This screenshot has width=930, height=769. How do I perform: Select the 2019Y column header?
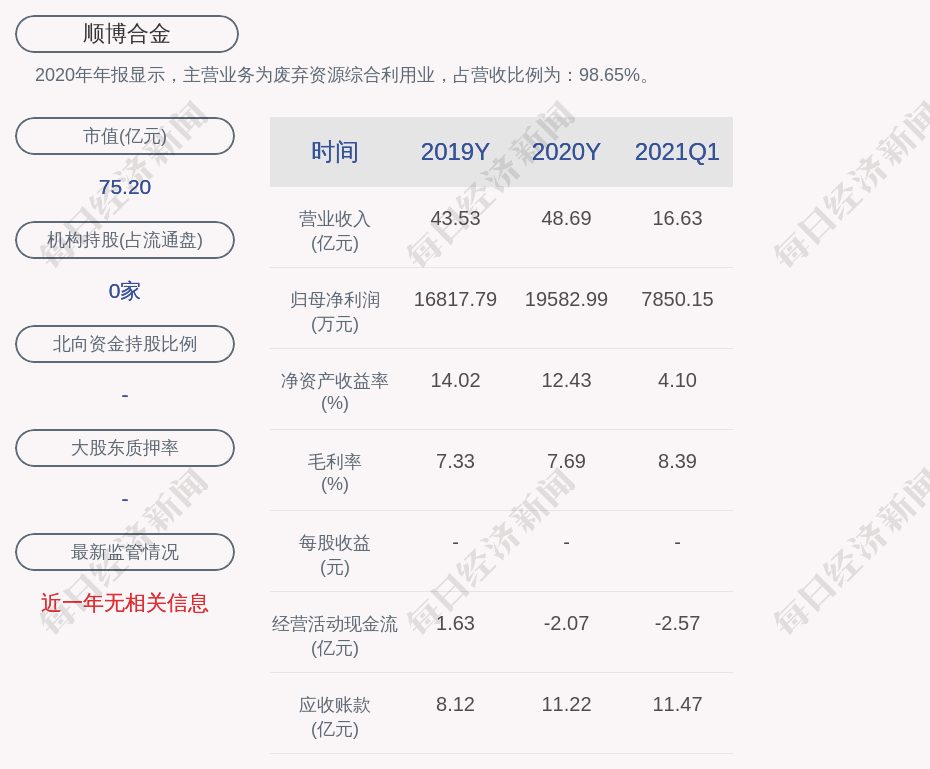[455, 152]
